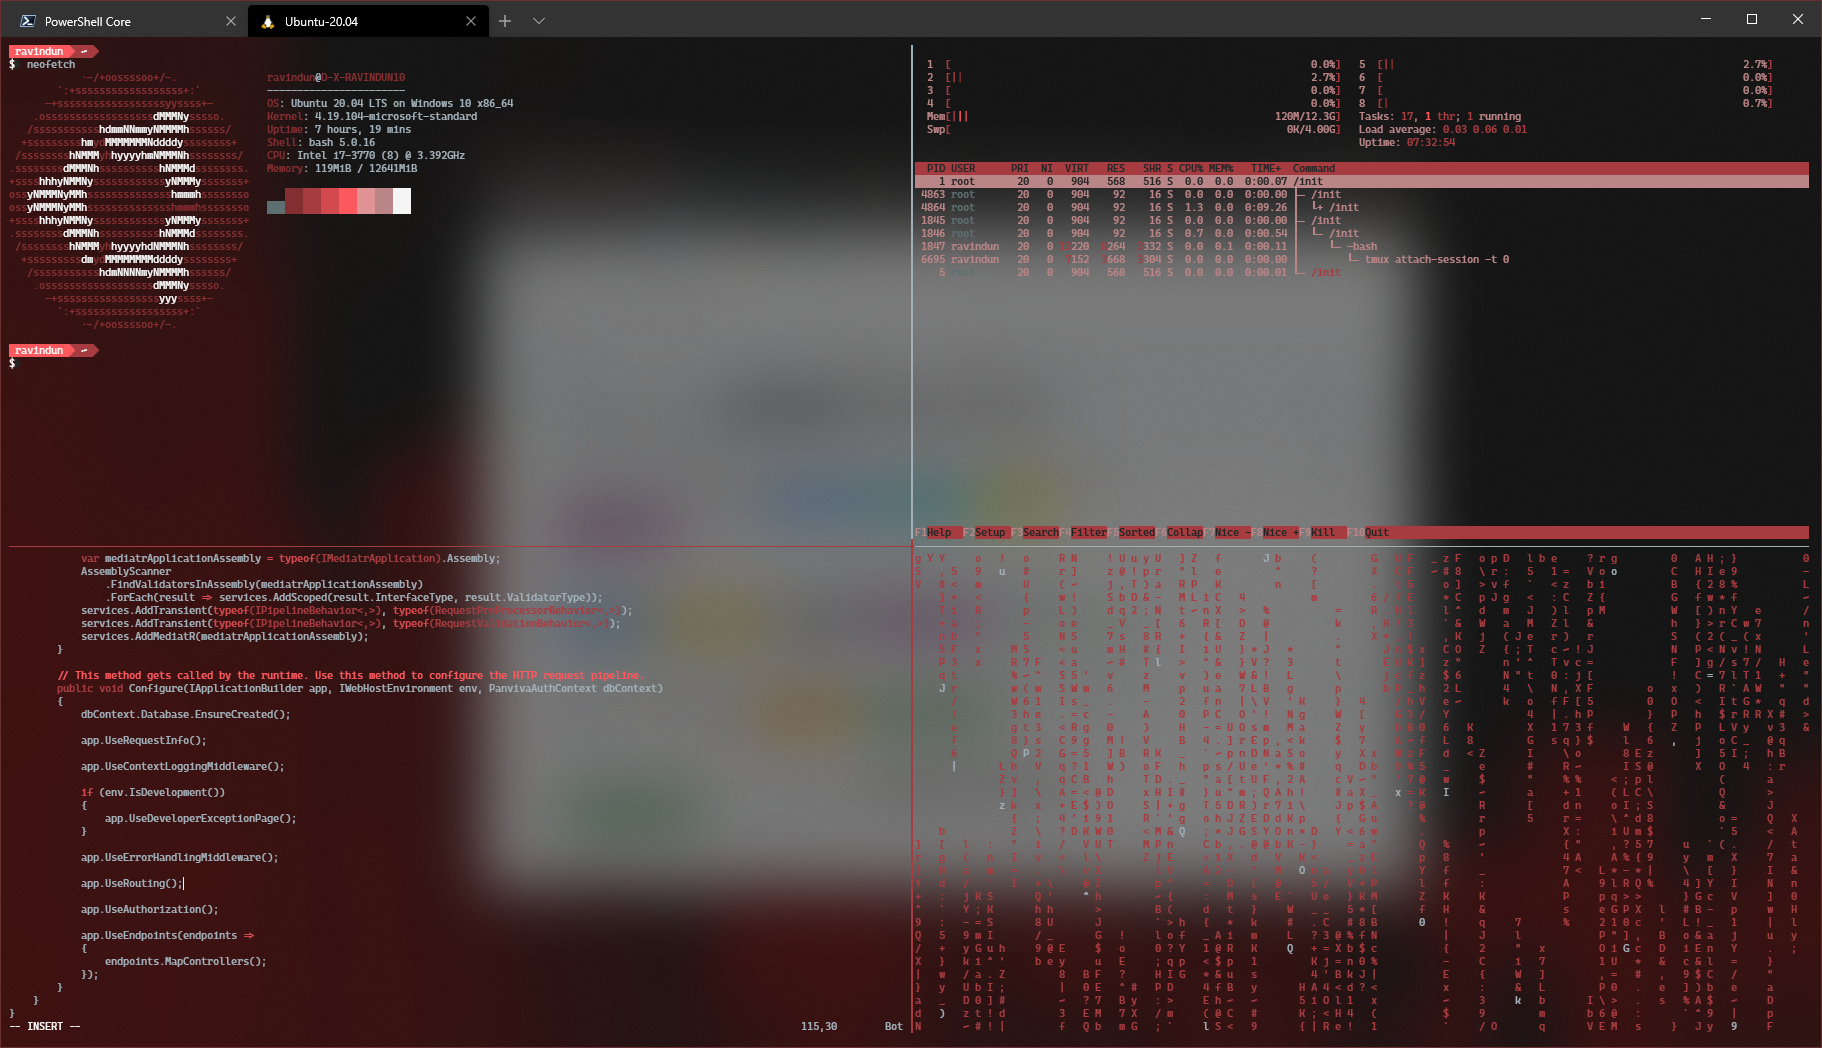The width and height of the screenshot is (1822, 1048).
Task: Sort htop by PRI column header
Action: [x=1020, y=168]
